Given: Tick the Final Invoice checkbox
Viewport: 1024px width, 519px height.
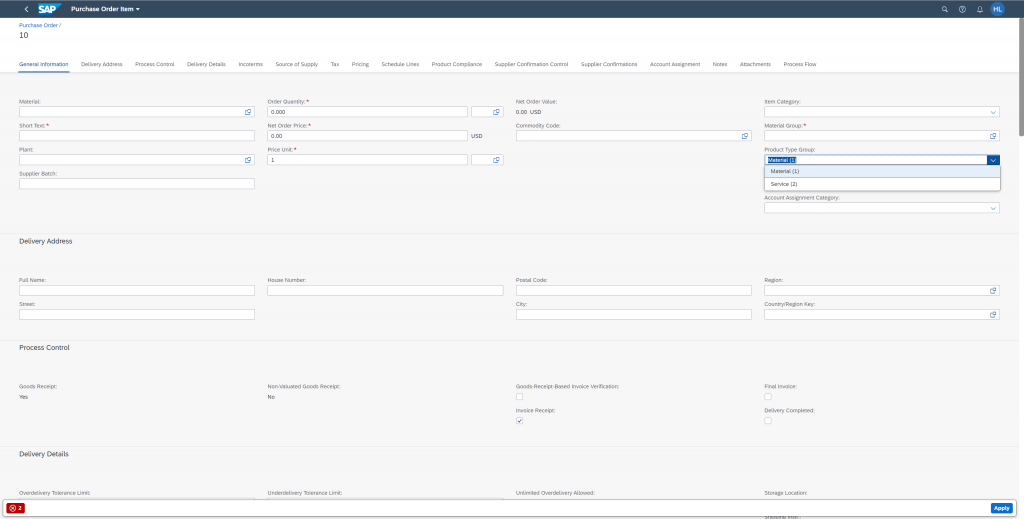Looking at the screenshot, I should 768,397.
